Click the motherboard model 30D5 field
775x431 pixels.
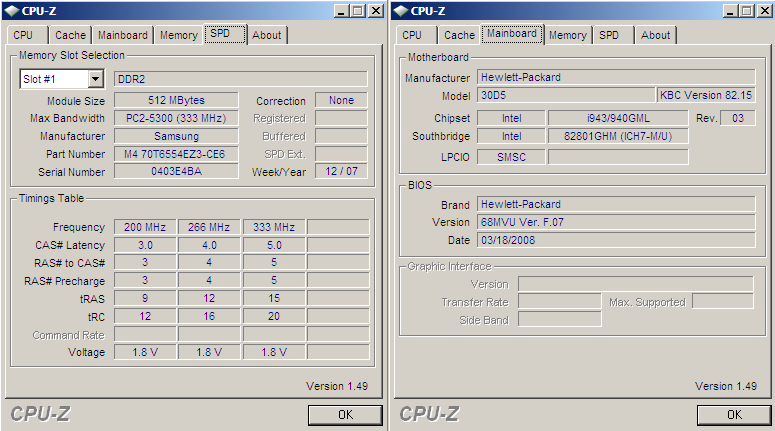(566, 95)
